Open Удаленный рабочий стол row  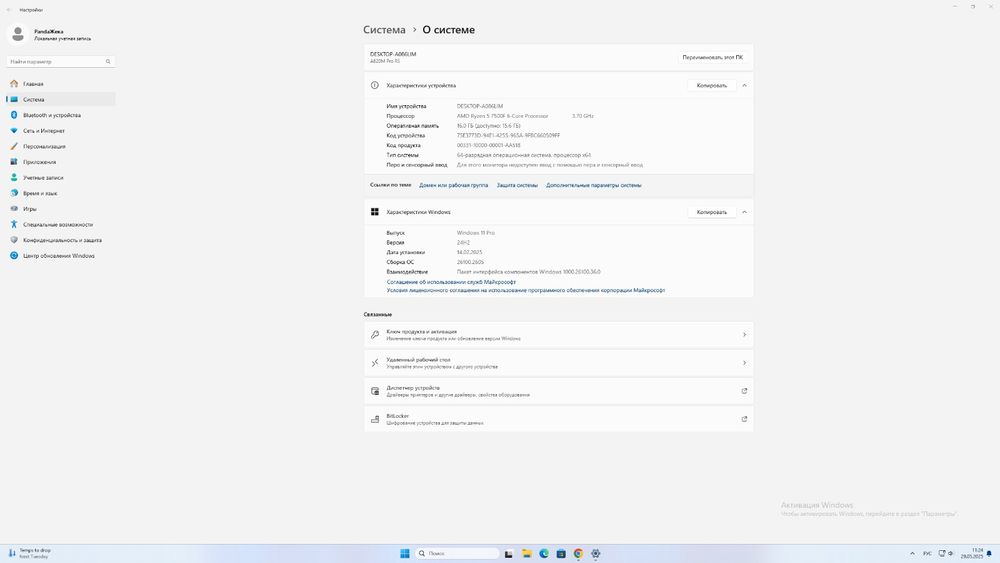pos(559,363)
